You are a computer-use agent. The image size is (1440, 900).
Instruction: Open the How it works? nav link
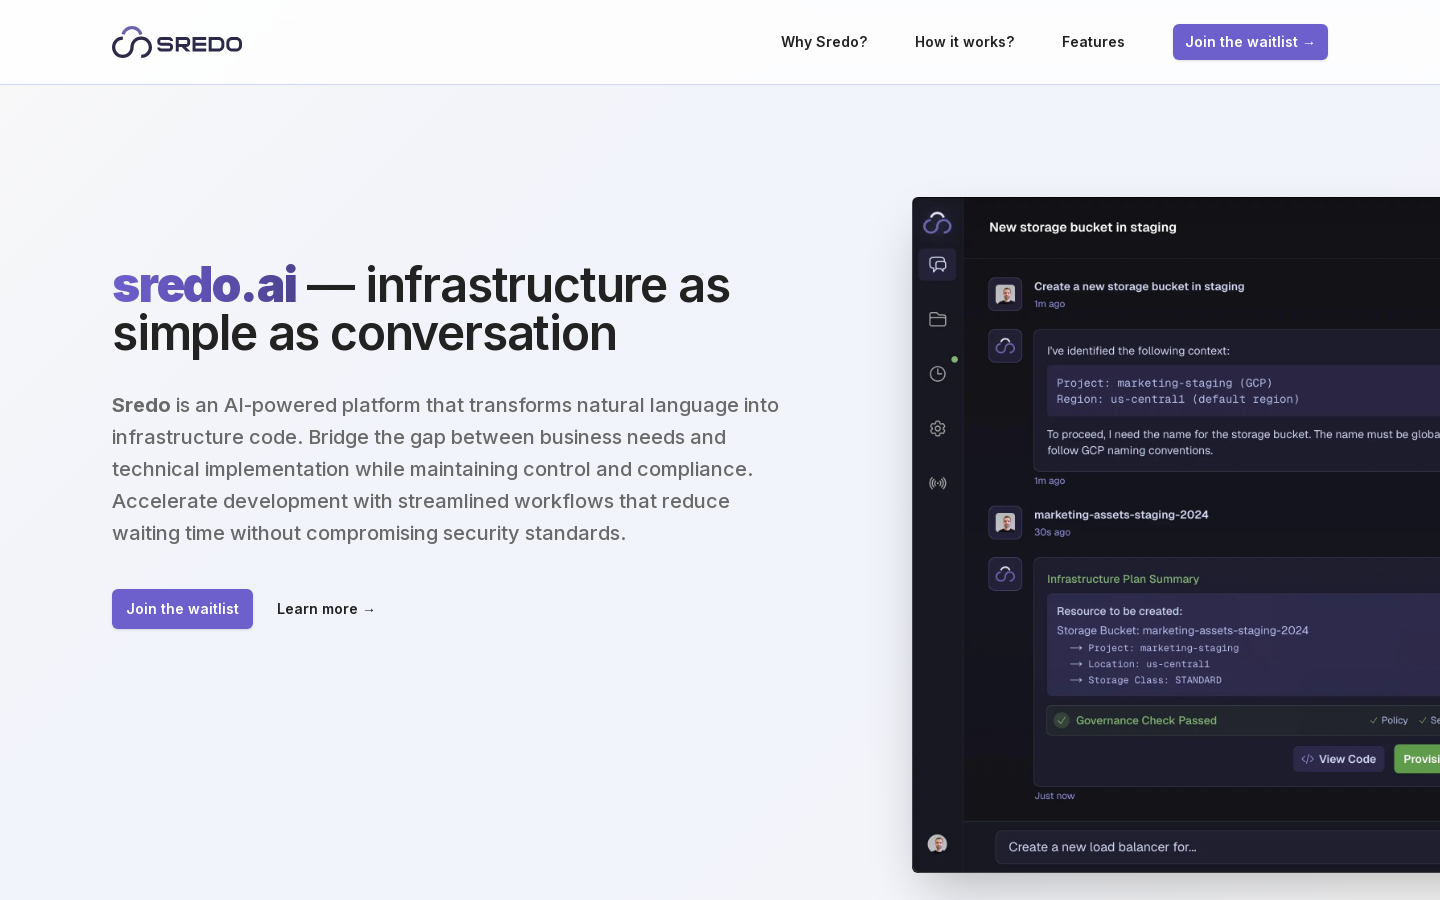point(964,42)
